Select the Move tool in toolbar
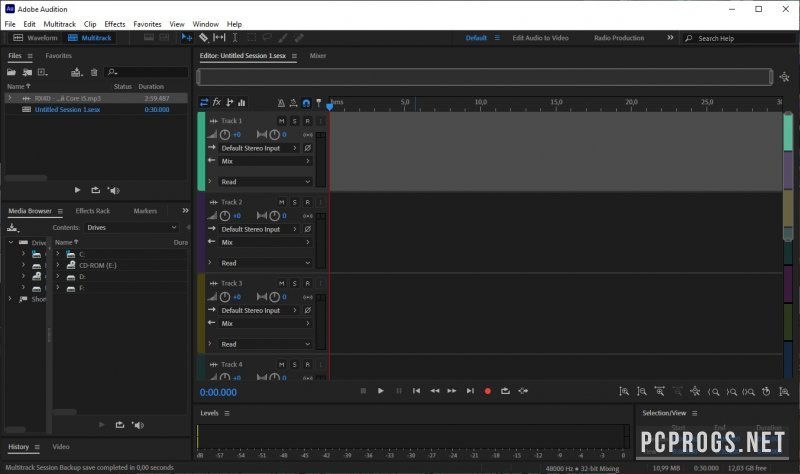Image resolution: width=800 pixels, height=474 pixels. 187,38
